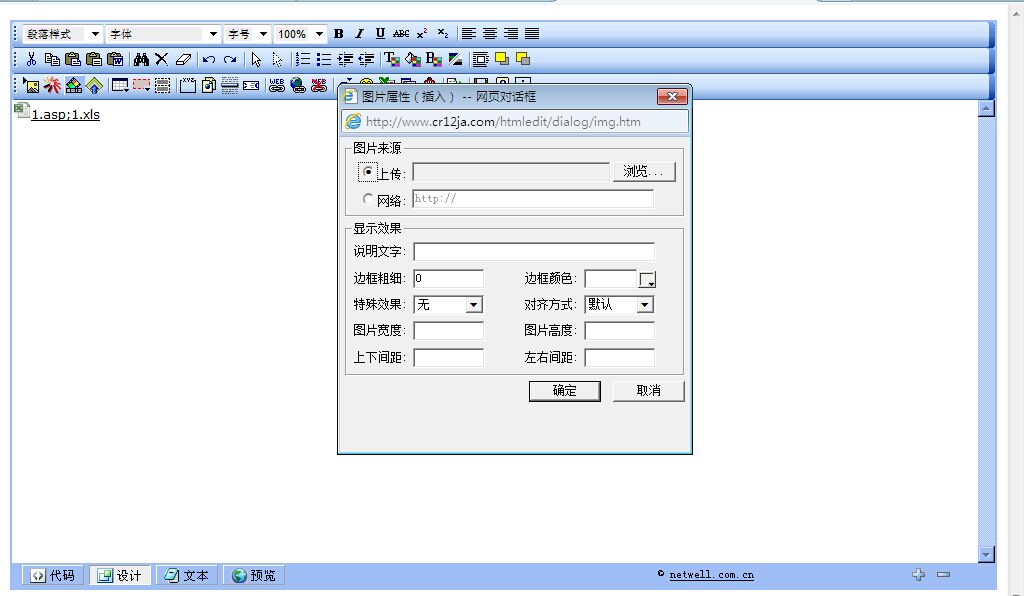1024x596 pixels.
Task: Open the 边框颜色 color picker button
Action: click(x=647, y=279)
